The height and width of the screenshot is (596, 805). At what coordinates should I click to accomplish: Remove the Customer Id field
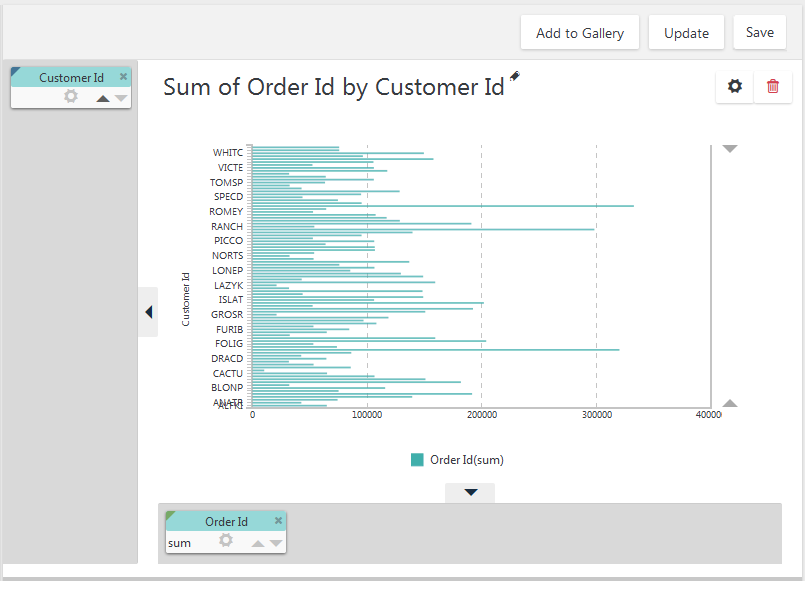tap(123, 76)
